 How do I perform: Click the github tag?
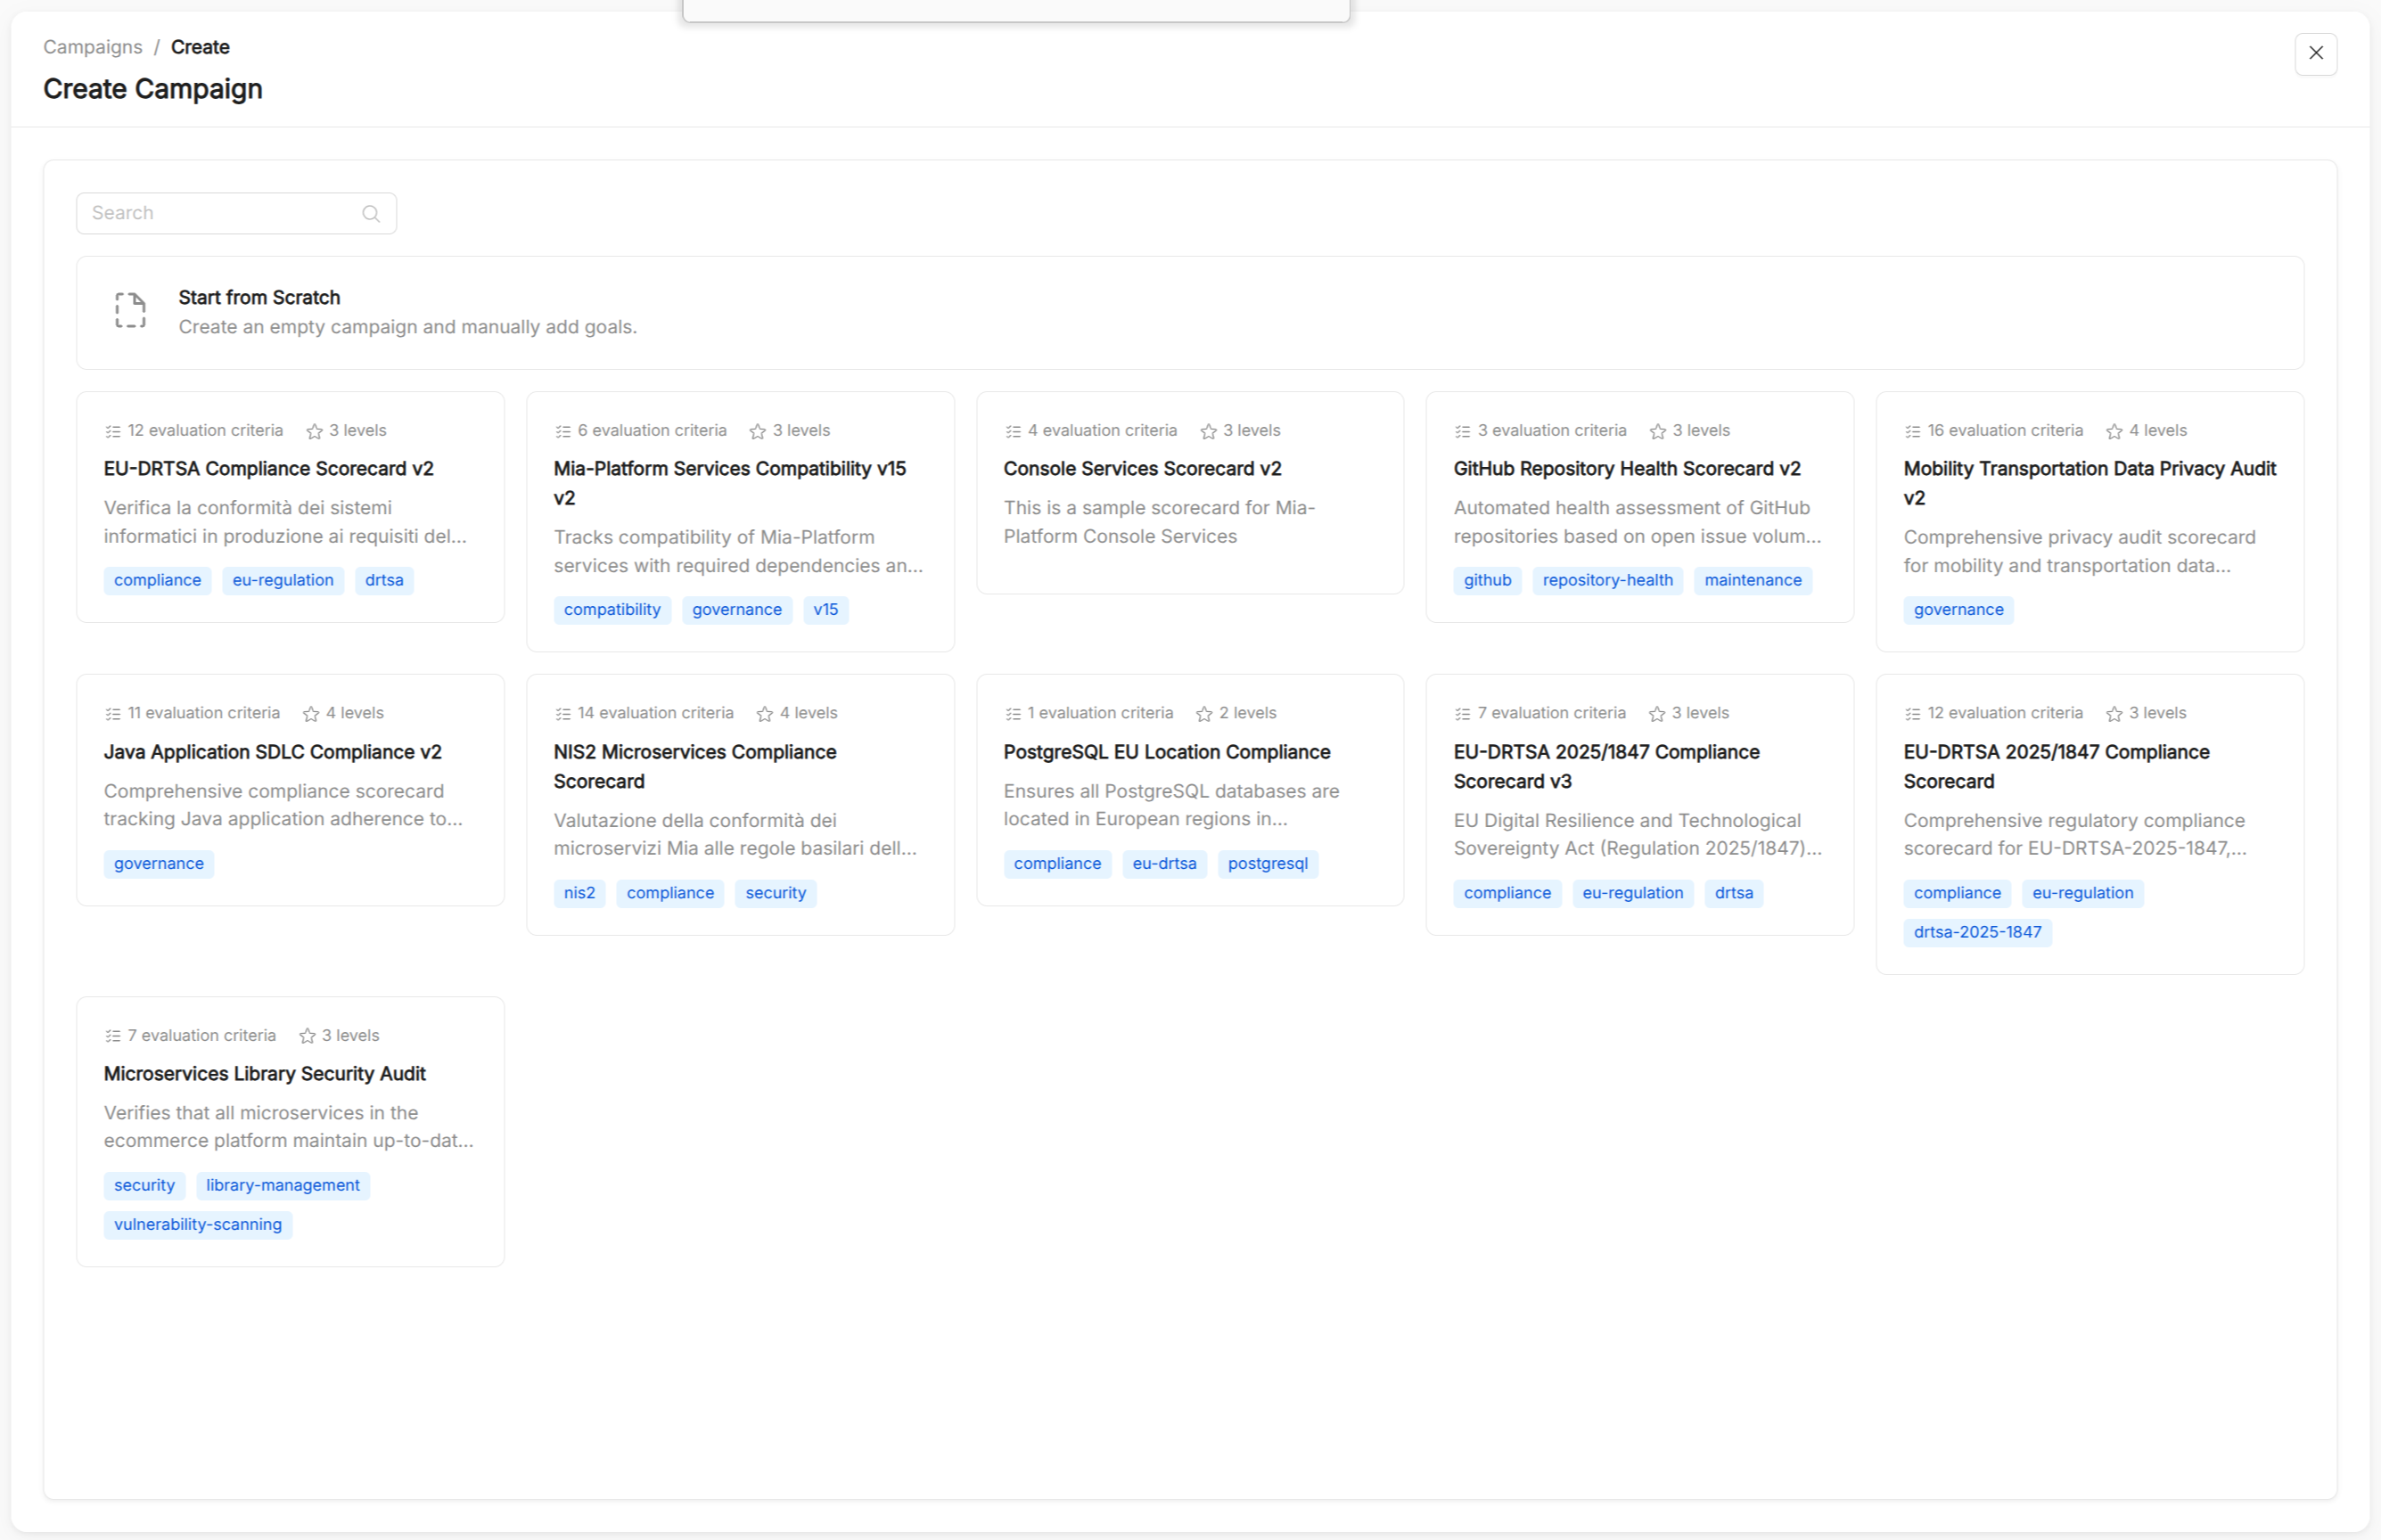[1487, 581]
